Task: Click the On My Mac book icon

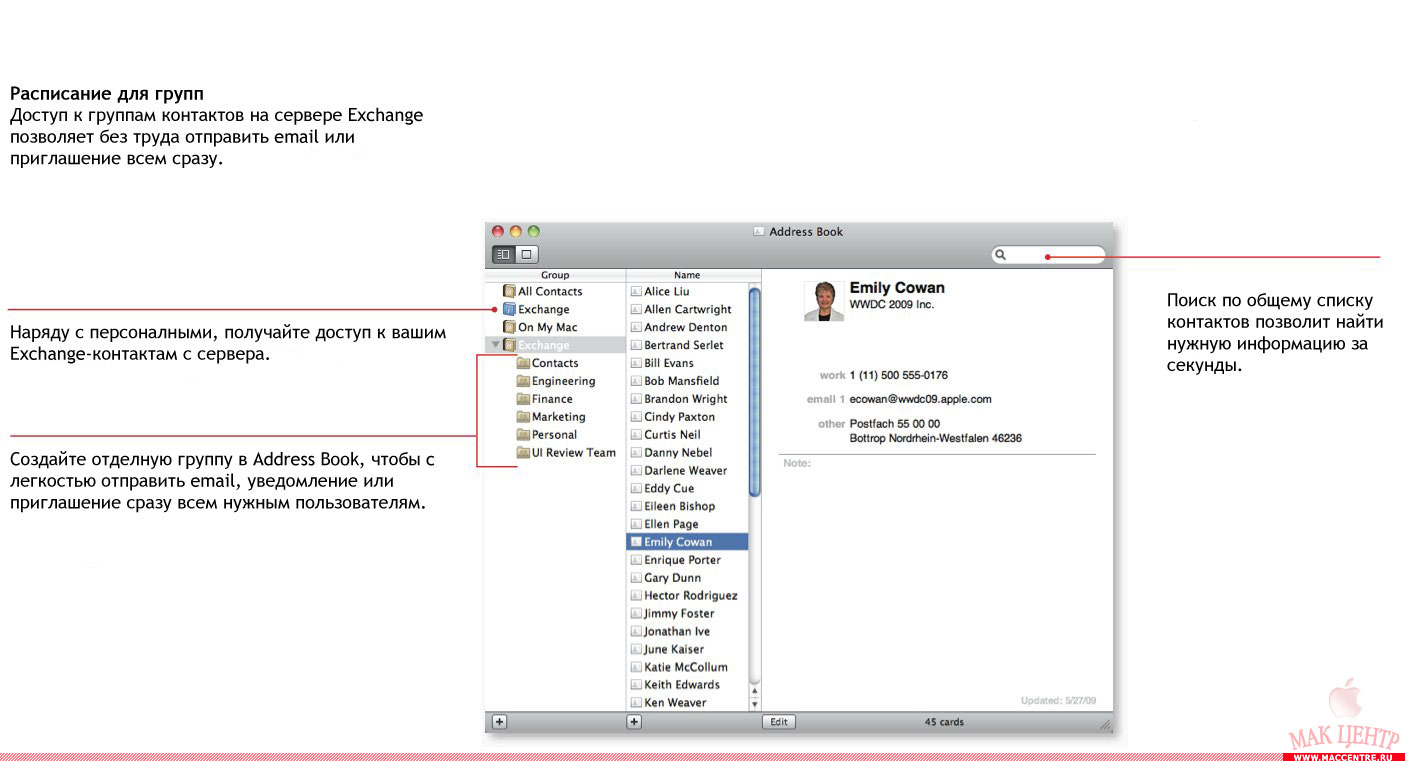Action: point(509,327)
